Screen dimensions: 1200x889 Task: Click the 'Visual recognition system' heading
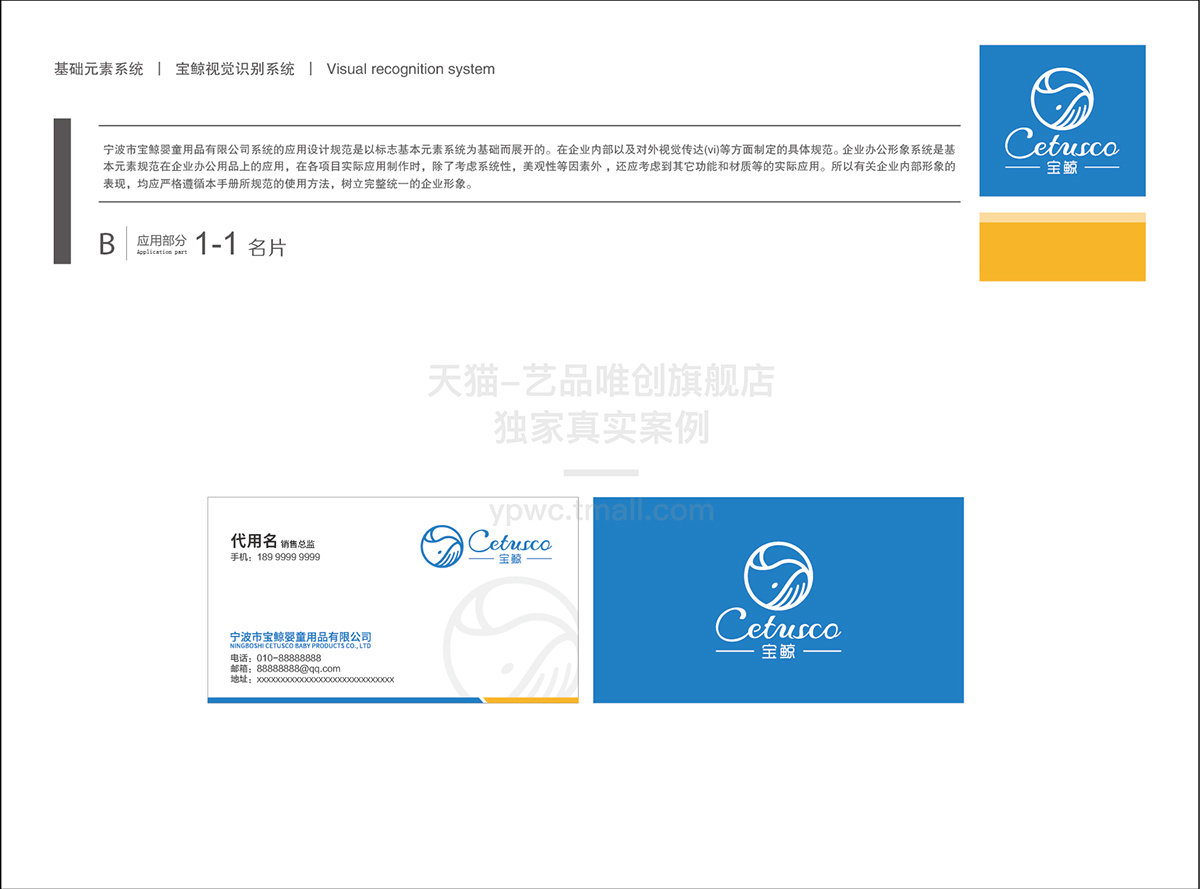coord(411,69)
